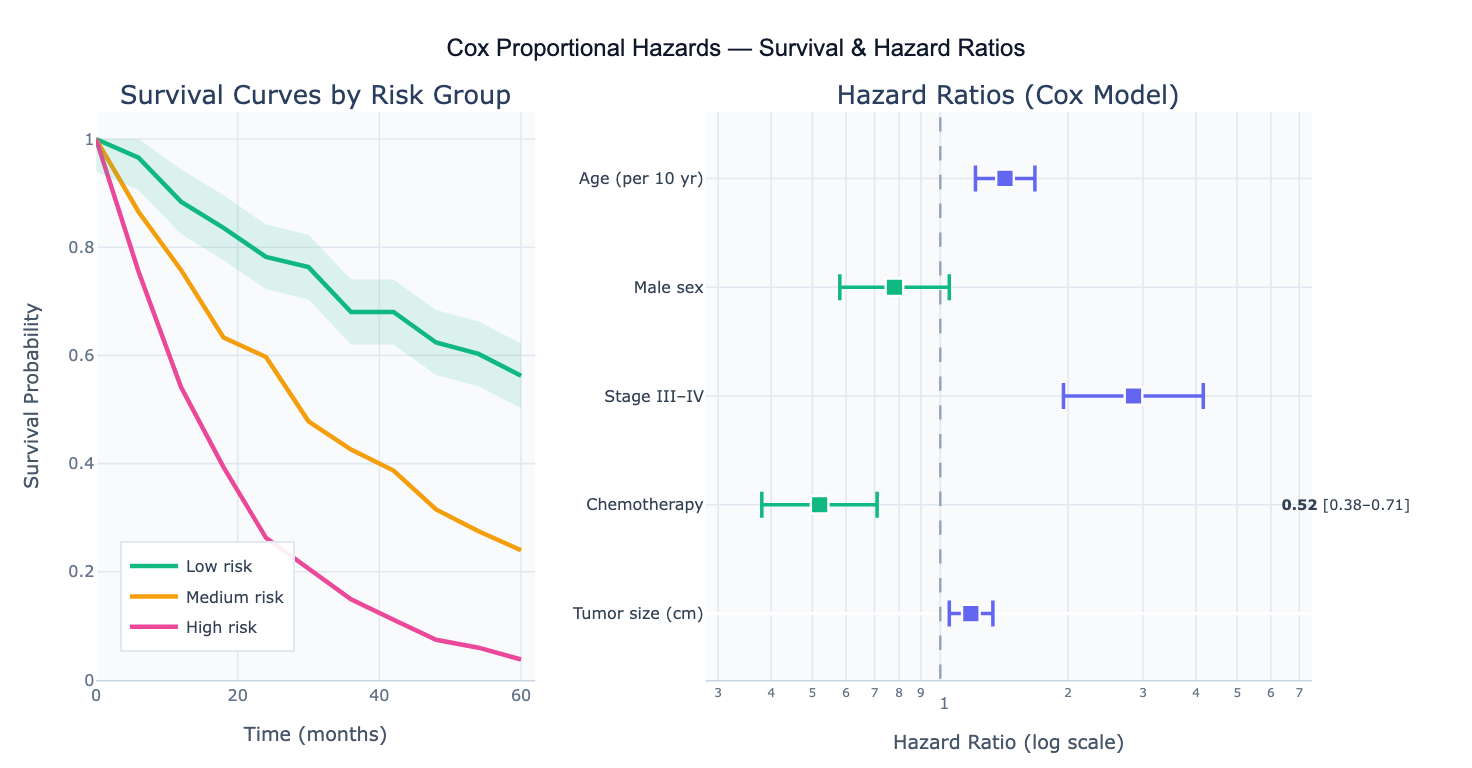
Task: Click the Male sex hazard ratio marker
Action: (x=894, y=287)
